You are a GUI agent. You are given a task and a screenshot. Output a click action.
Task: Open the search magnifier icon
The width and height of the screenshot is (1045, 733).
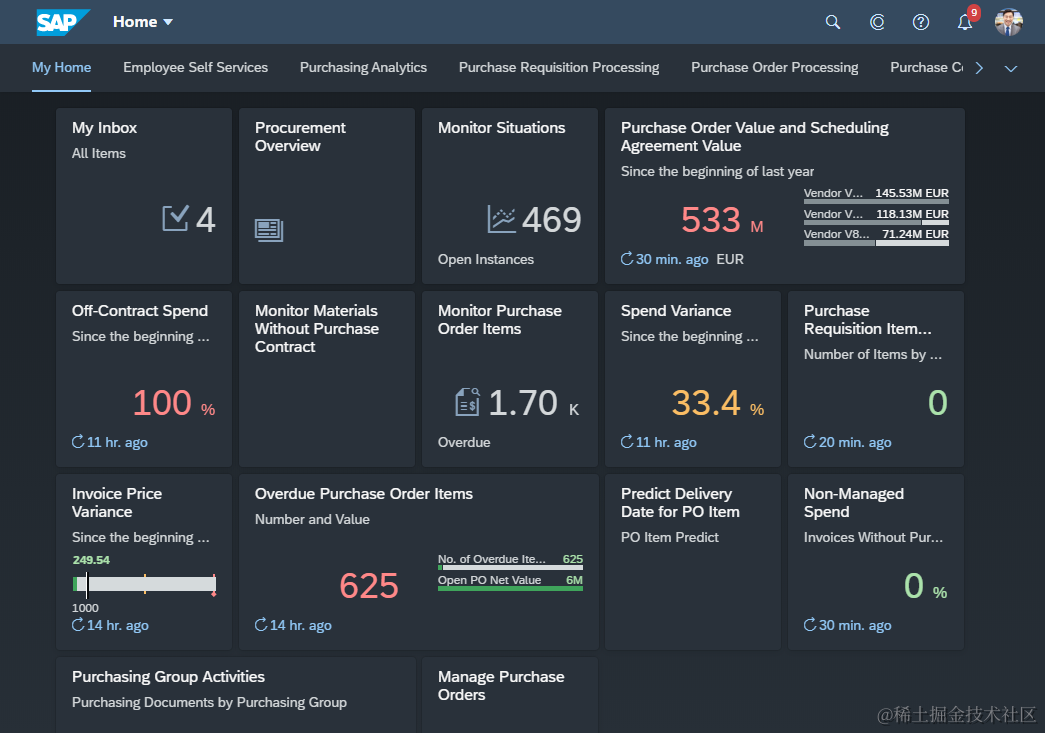(832, 22)
